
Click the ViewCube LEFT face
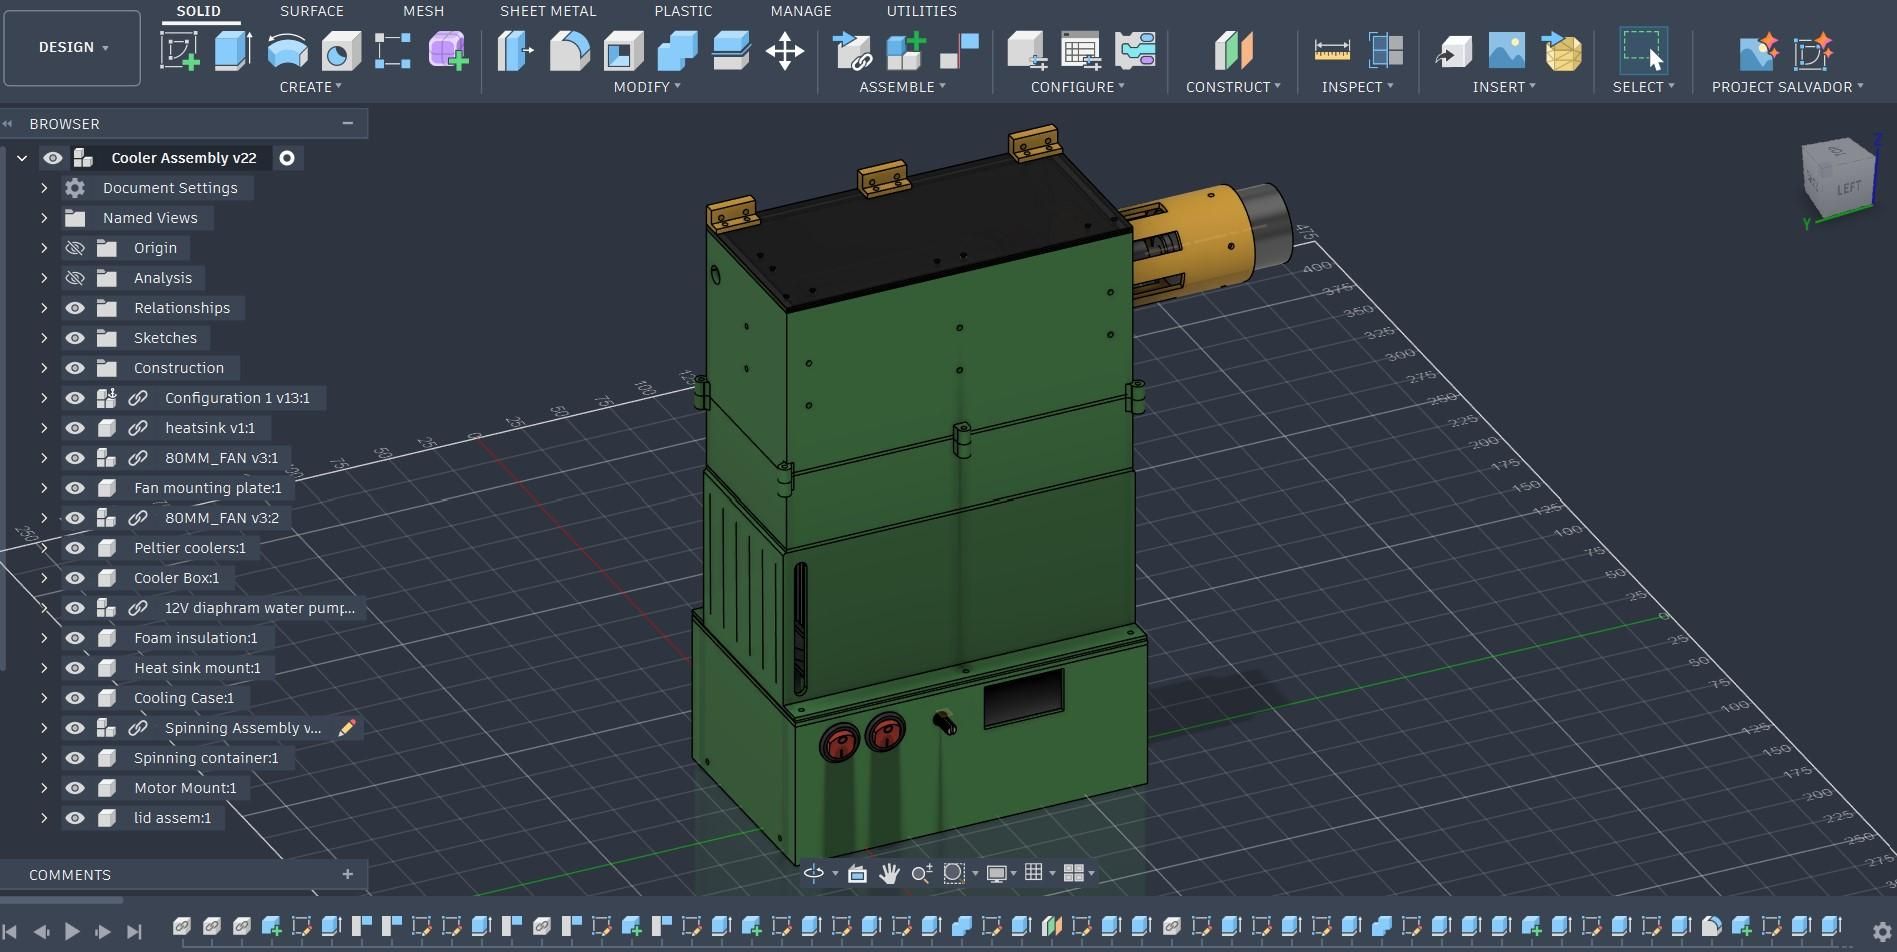(1848, 187)
